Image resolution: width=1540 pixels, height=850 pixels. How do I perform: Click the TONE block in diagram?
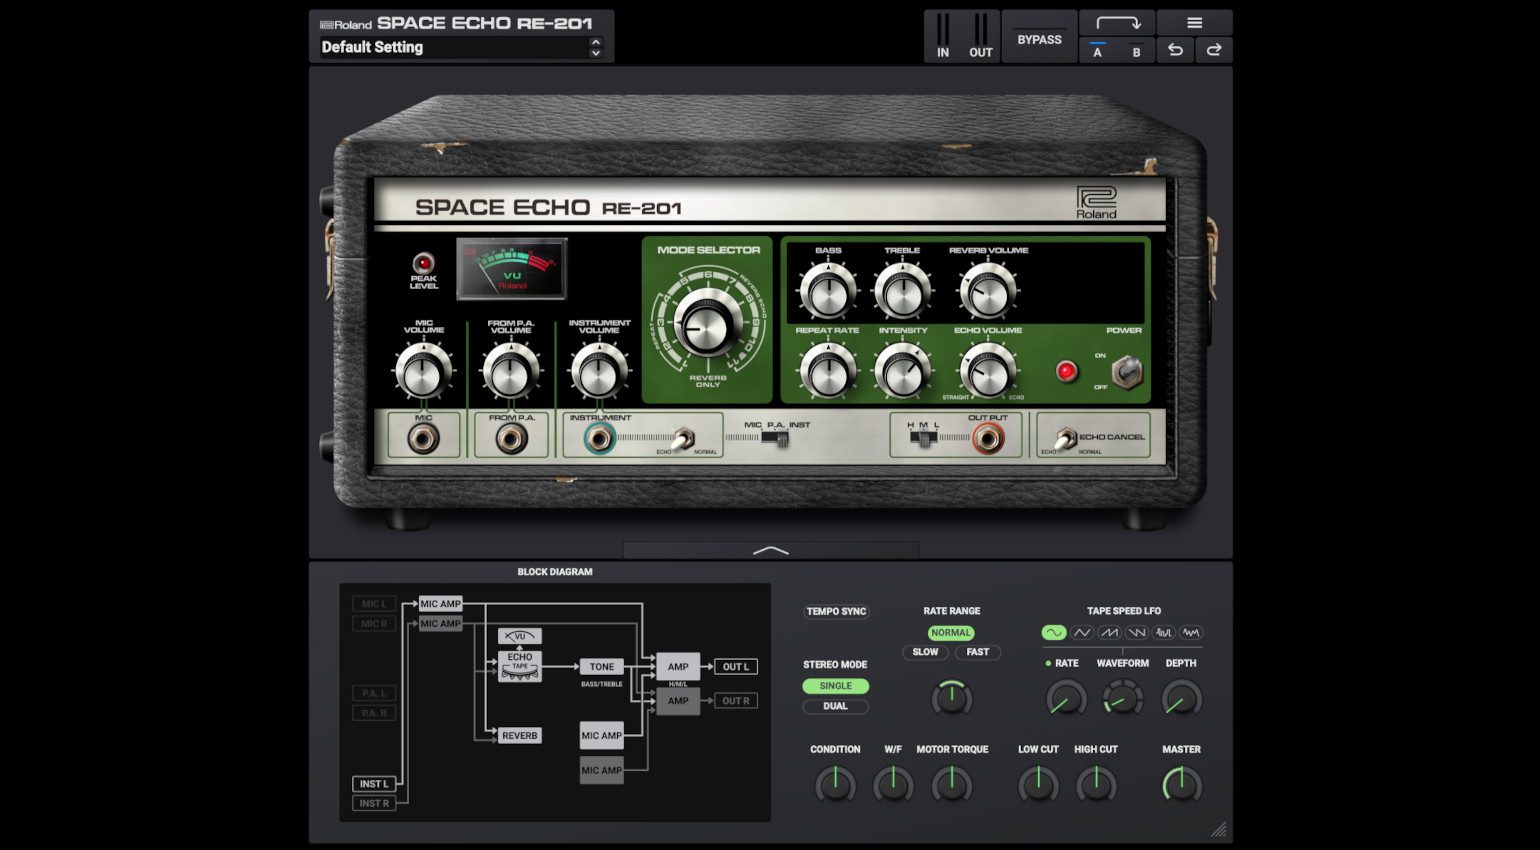click(x=602, y=666)
